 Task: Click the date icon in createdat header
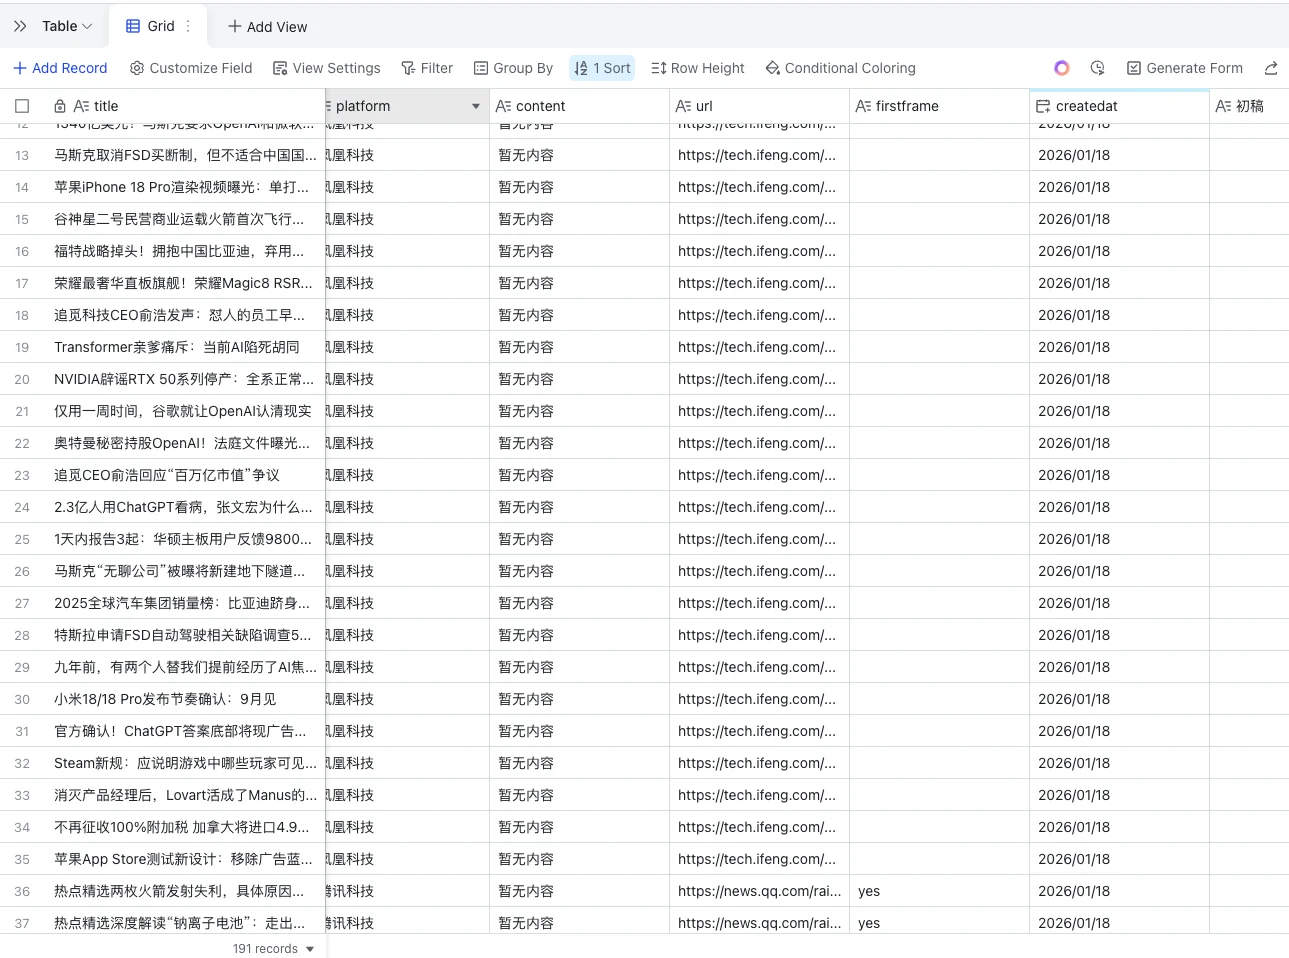pos(1043,106)
